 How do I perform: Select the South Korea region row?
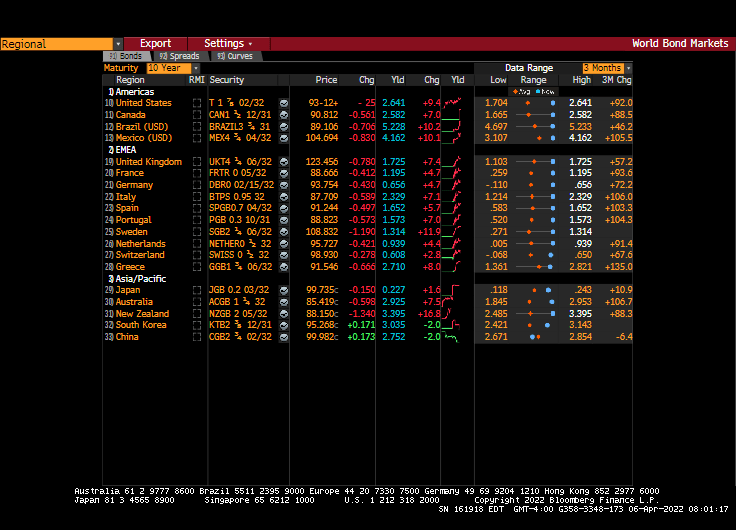pos(141,325)
